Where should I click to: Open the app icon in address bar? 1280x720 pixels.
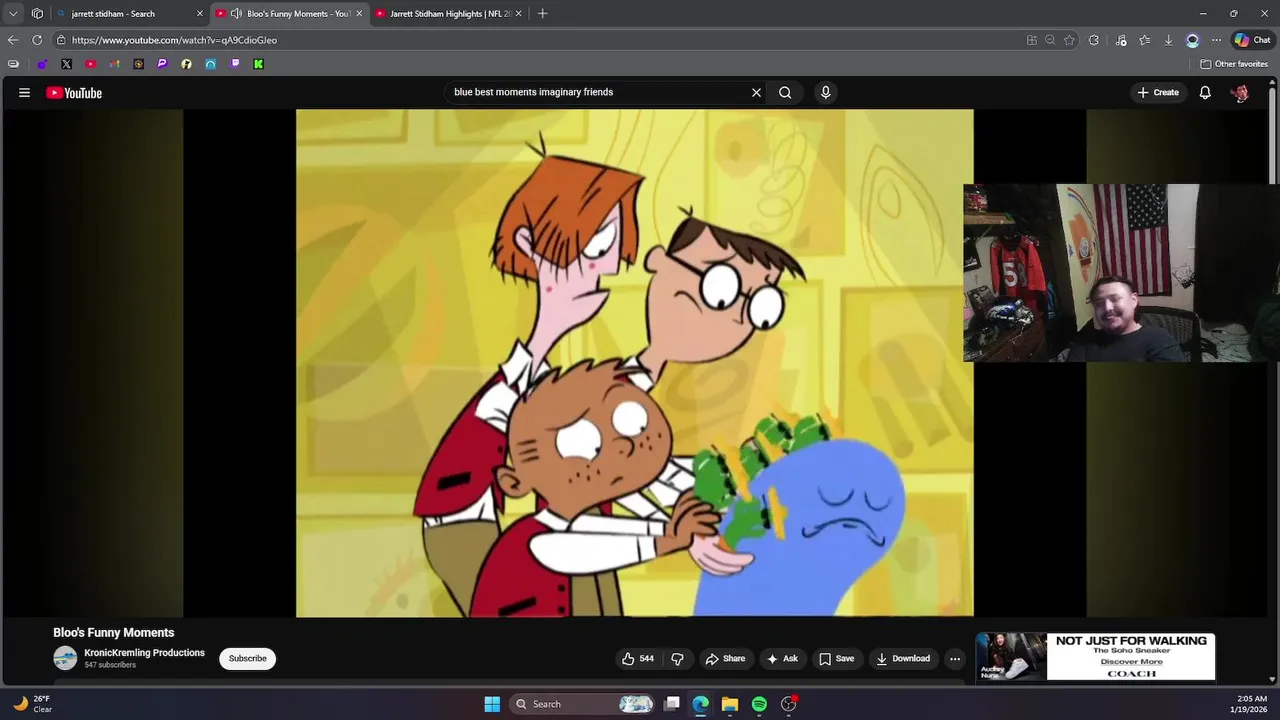coord(1031,40)
